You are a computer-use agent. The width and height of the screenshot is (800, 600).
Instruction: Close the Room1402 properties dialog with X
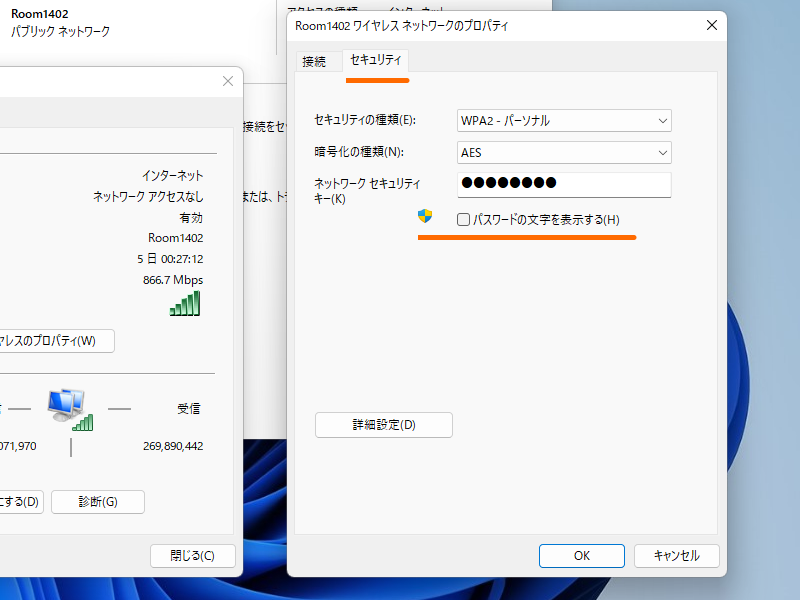pos(711,25)
